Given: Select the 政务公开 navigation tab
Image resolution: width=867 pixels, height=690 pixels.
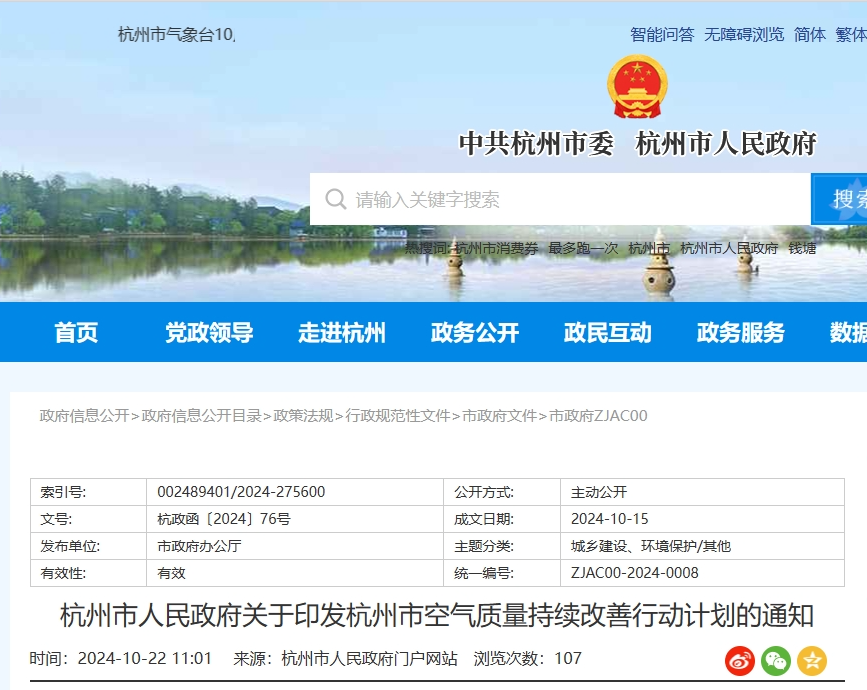Looking at the screenshot, I should [x=475, y=333].
